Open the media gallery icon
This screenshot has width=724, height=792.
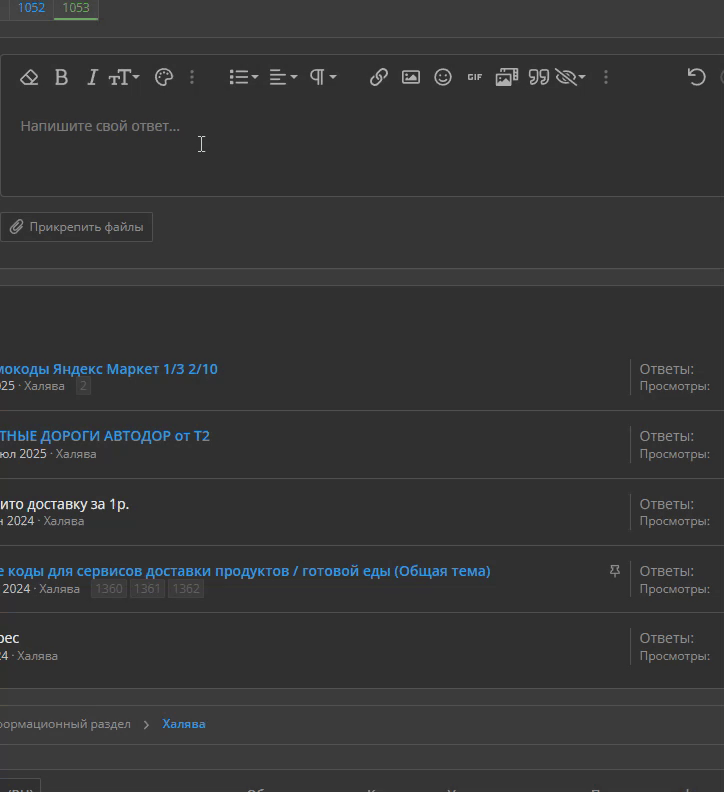tap(507, 77)
